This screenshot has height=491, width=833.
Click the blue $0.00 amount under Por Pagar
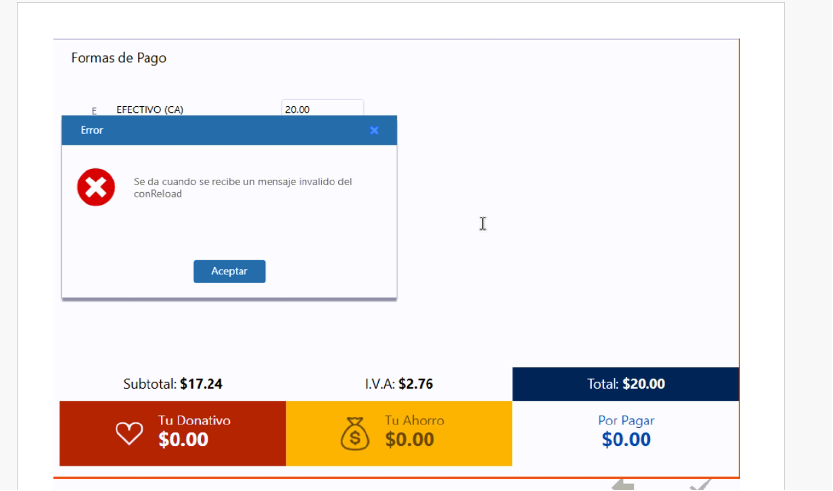(x=626, y=440)
